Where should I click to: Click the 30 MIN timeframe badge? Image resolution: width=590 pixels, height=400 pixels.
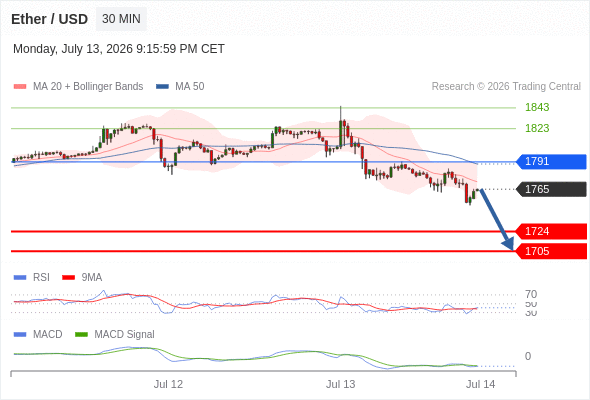tap(121, 19)
